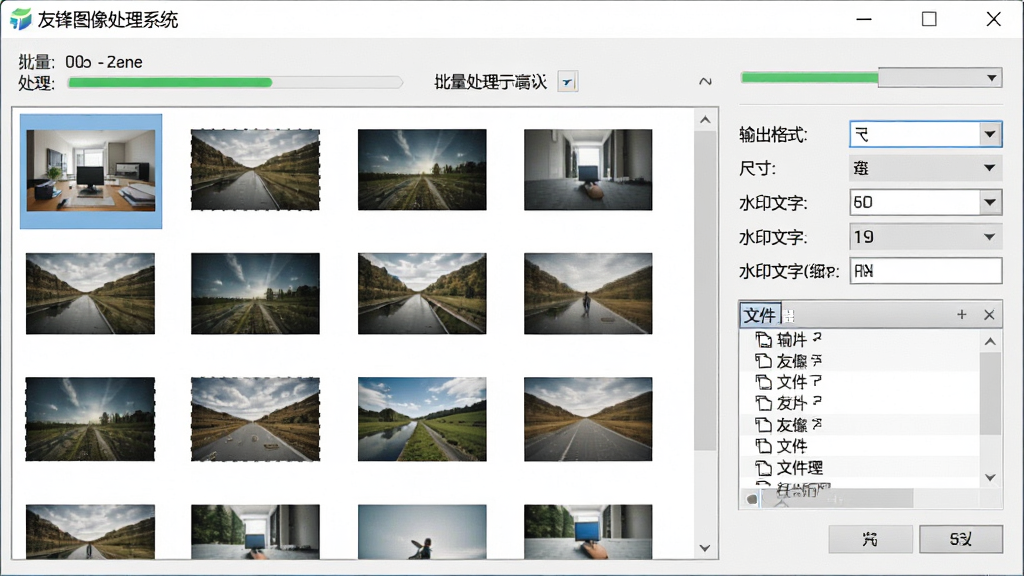Close the 文件 panel with its X icon
1024x576 pixels.
(x=989, y=315)
